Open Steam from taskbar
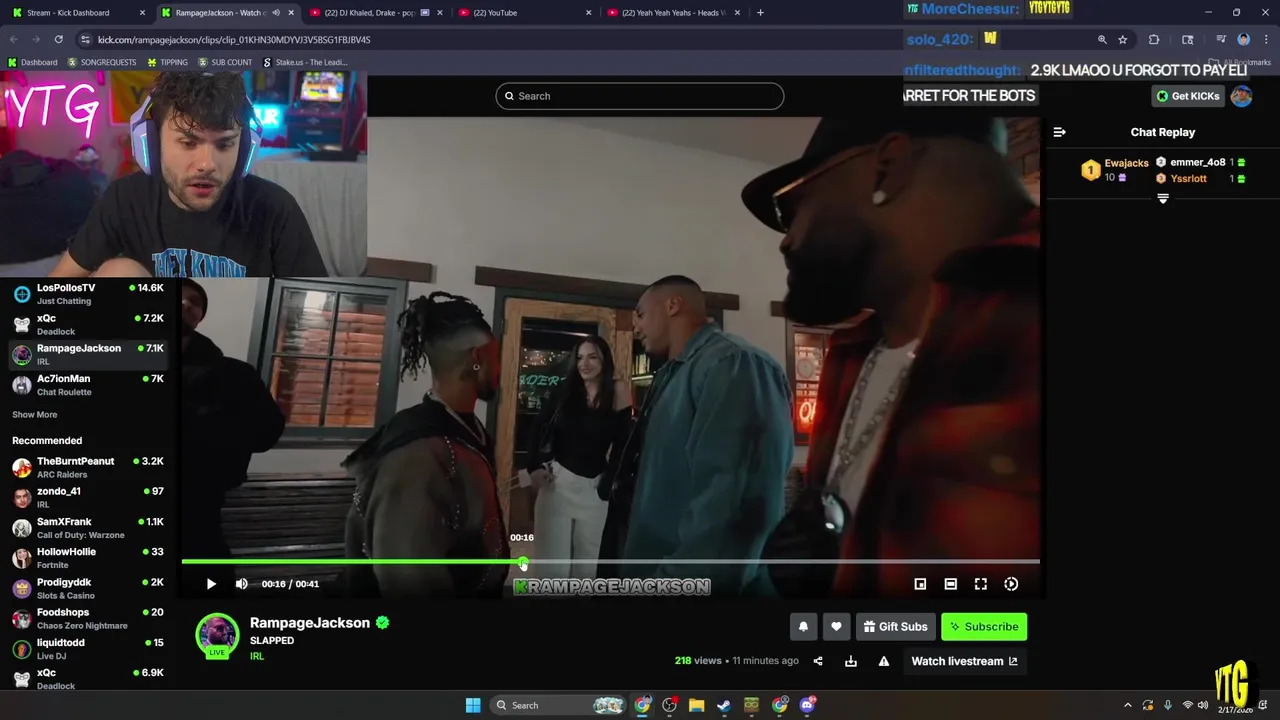Screen dimensions: 1280x720 [724, 705]
